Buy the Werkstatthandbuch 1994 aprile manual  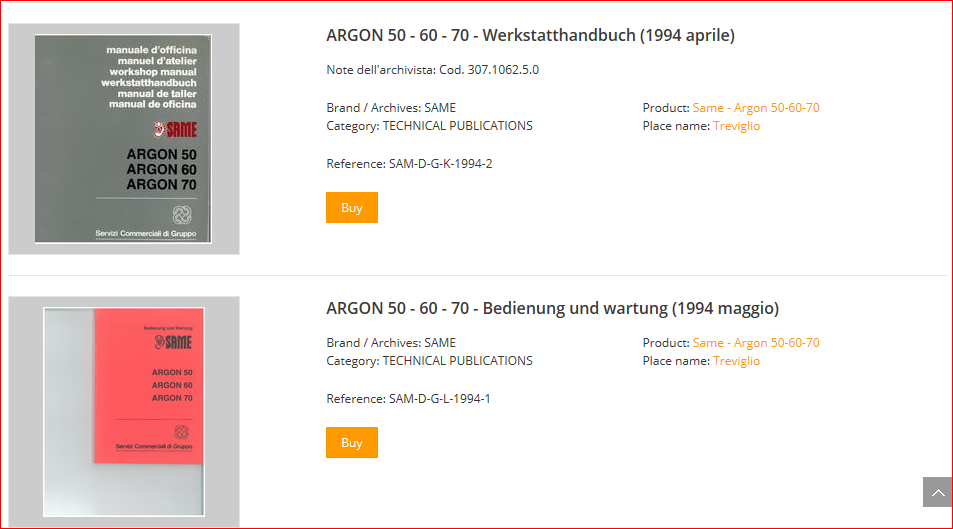(x=352, y=208)
